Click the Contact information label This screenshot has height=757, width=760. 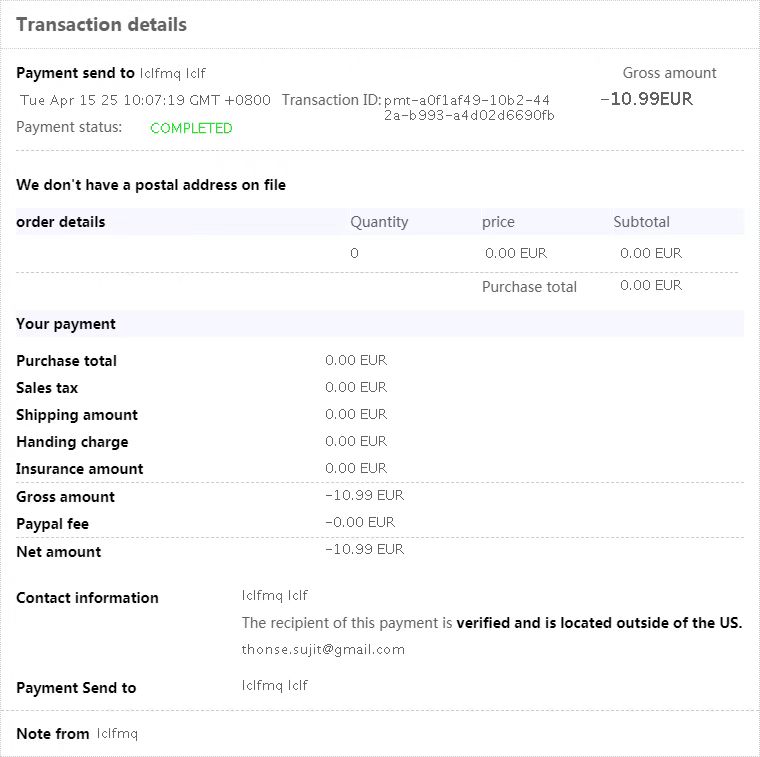[87, 598]
